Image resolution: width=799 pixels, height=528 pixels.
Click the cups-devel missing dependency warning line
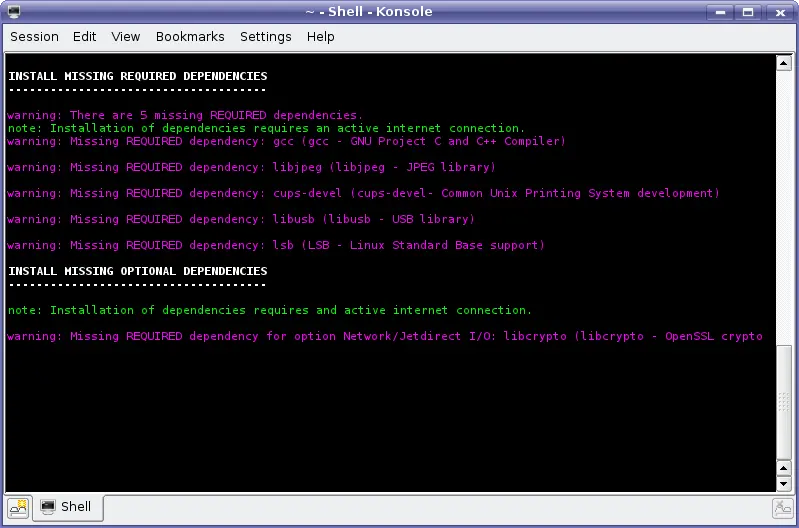click(363, 193)
